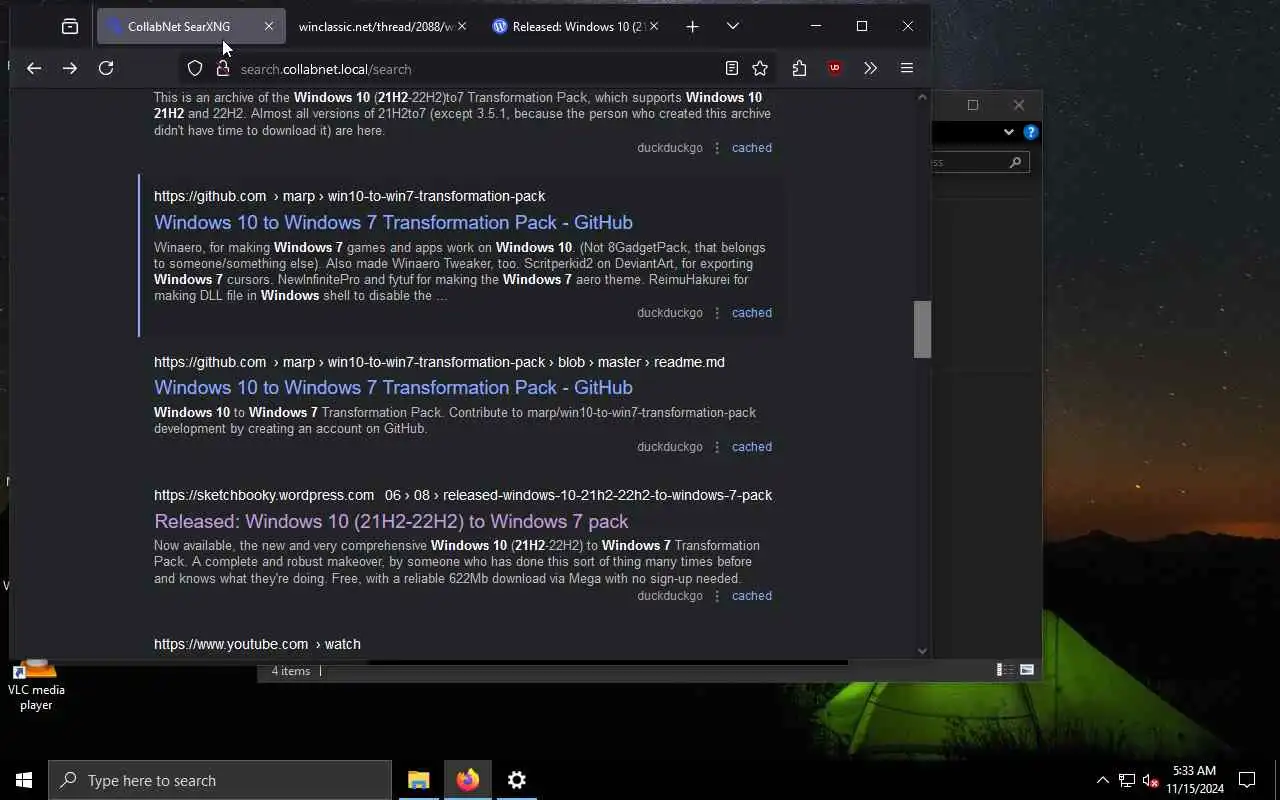Bookmark this page with star icon
1280x800 pixels.
(760, 68)
